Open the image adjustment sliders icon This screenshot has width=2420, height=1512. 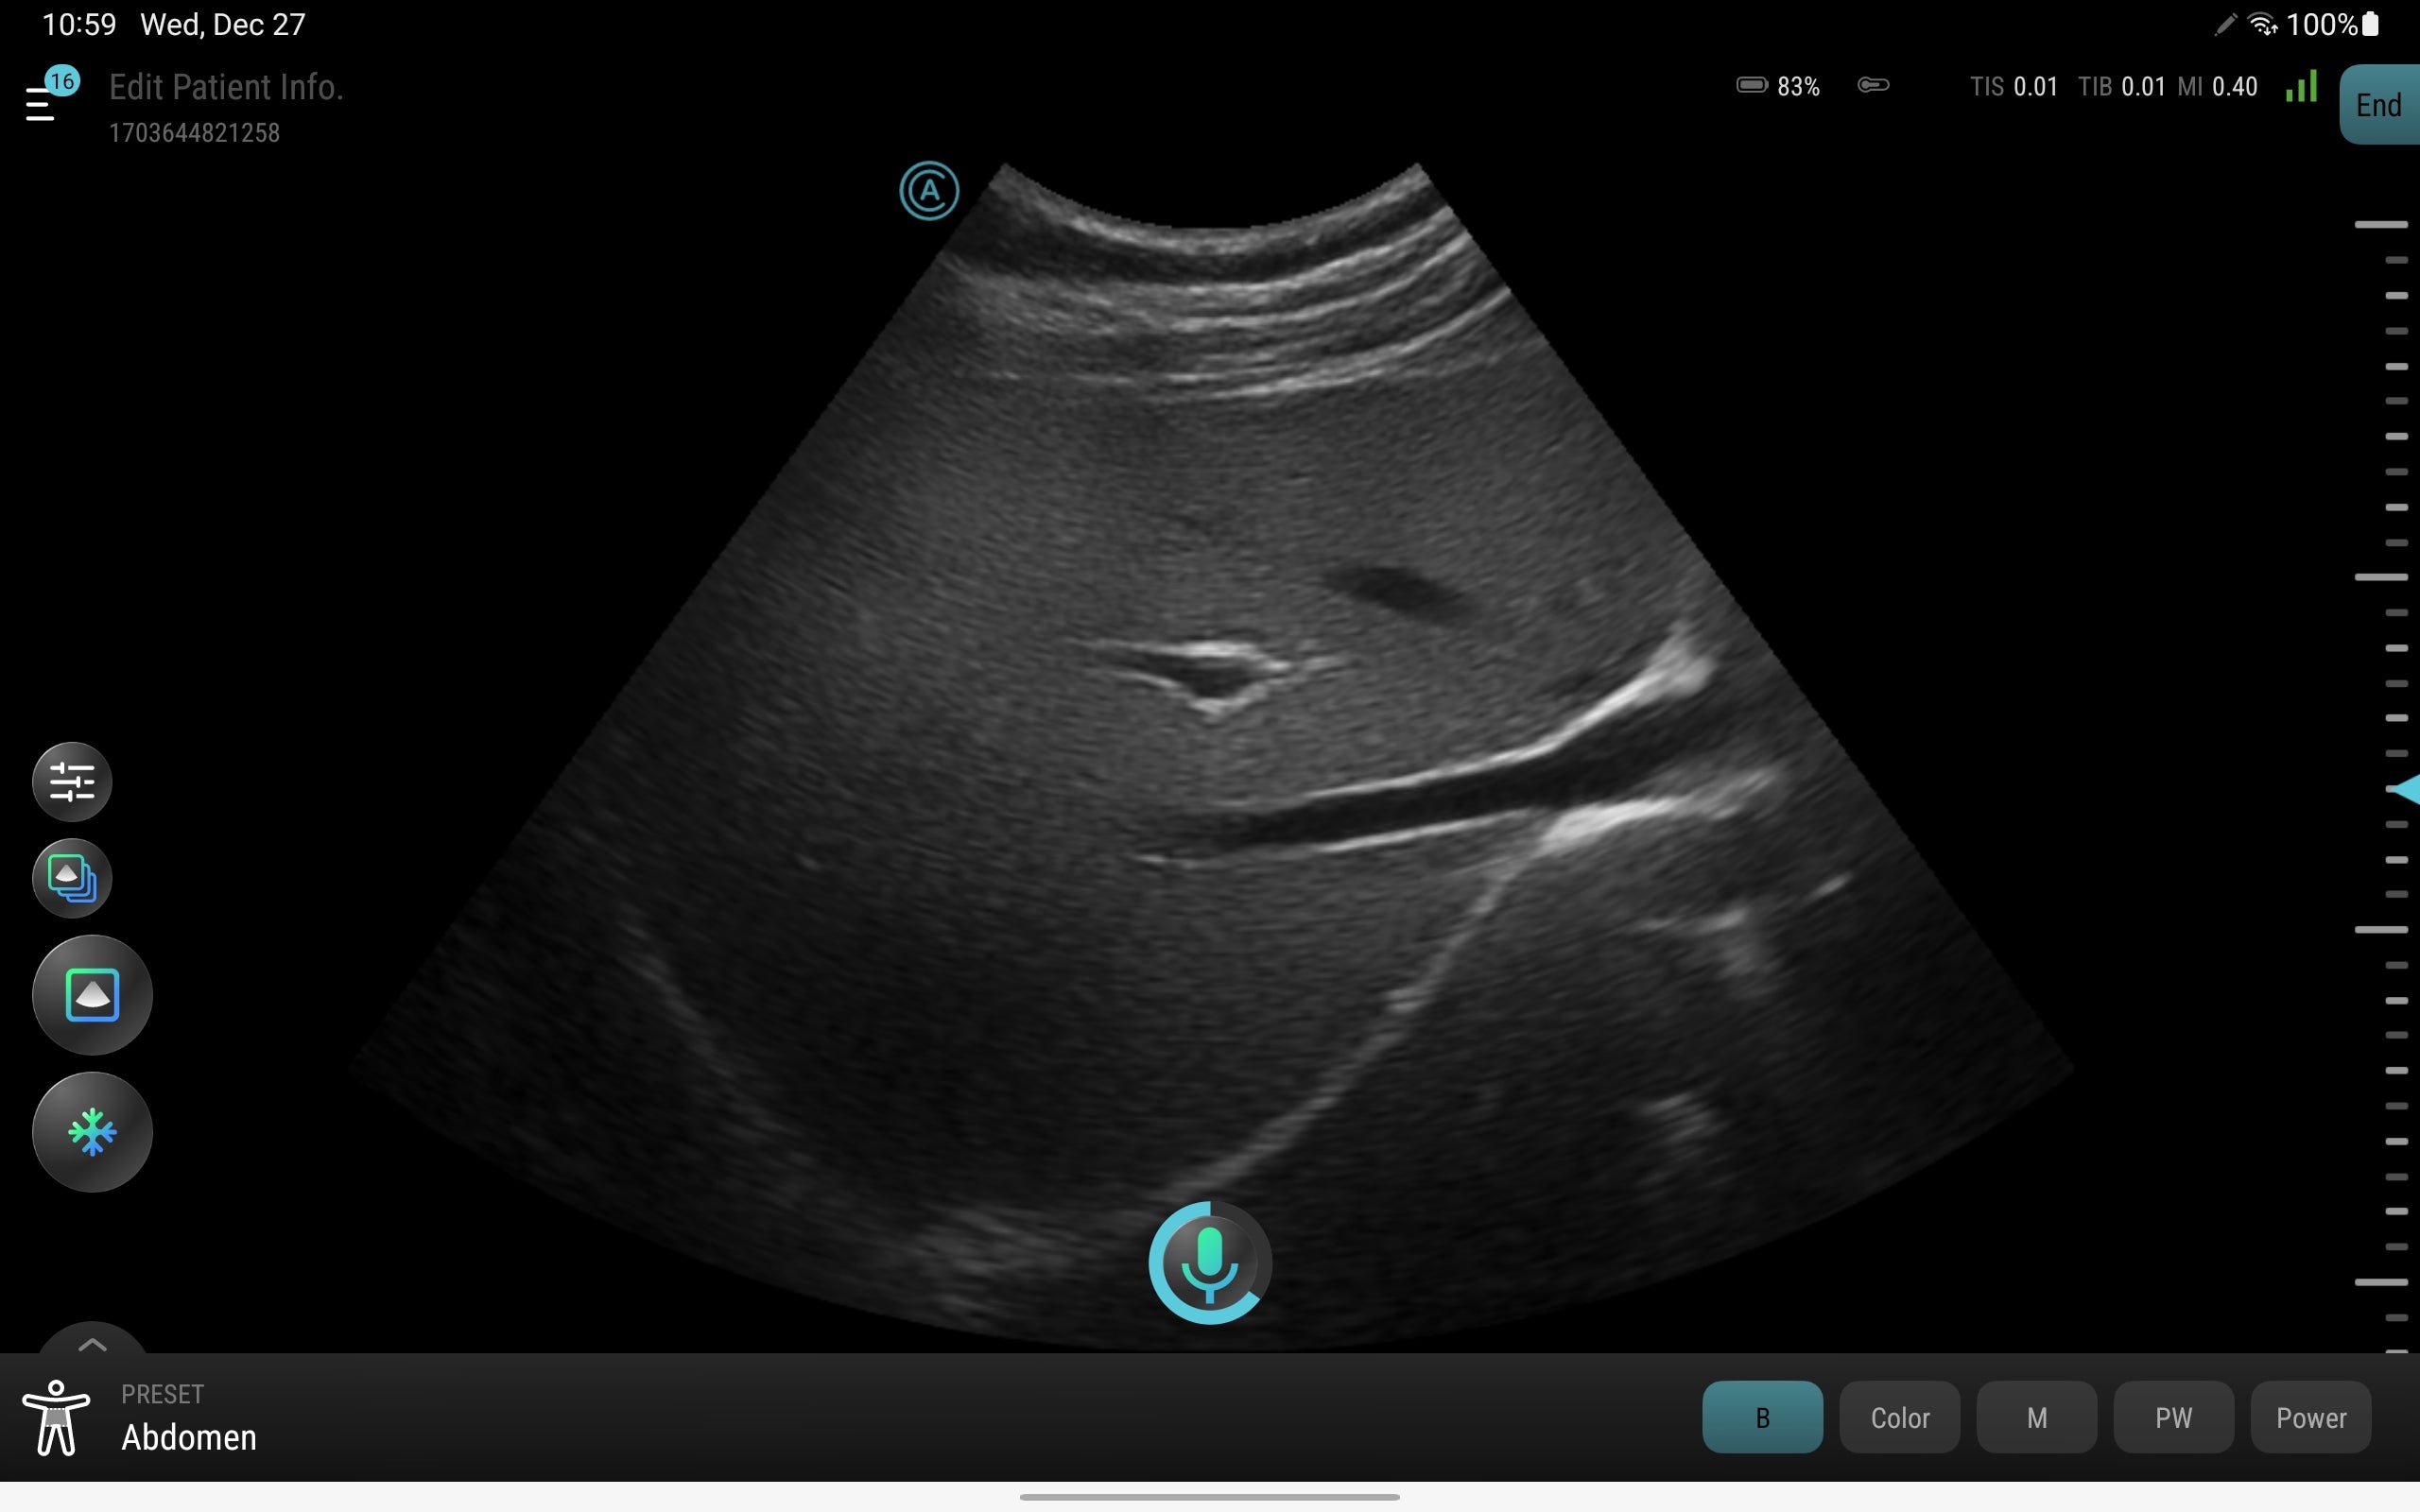coord(72,782)
